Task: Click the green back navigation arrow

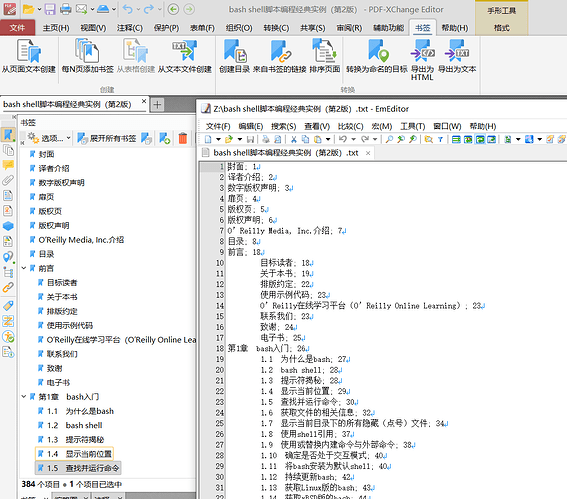Action: (174, 9)
